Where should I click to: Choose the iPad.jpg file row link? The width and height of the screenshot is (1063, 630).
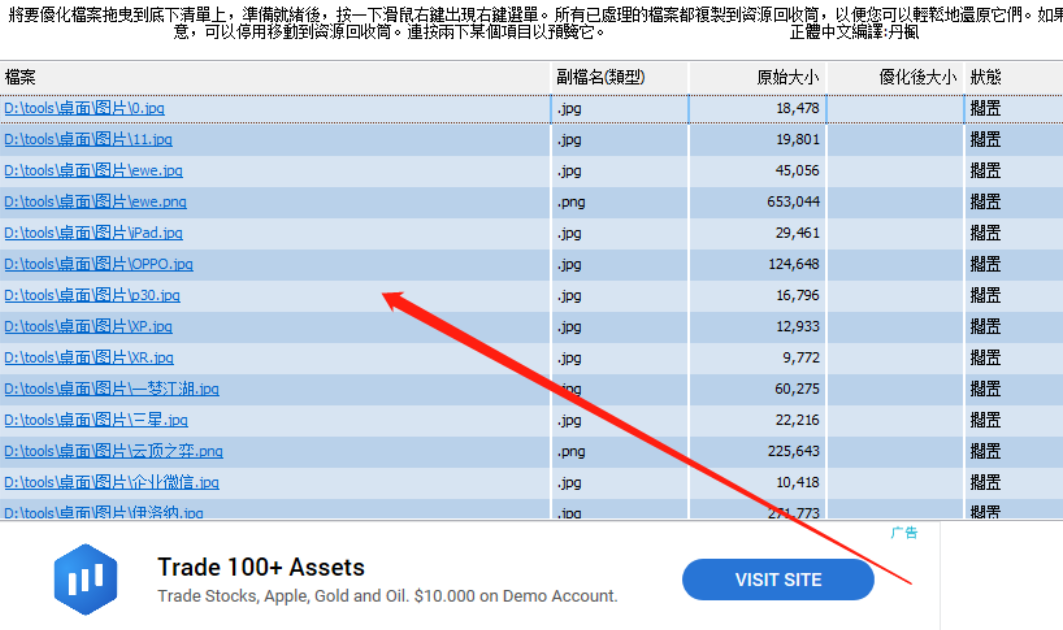point(93,233)
